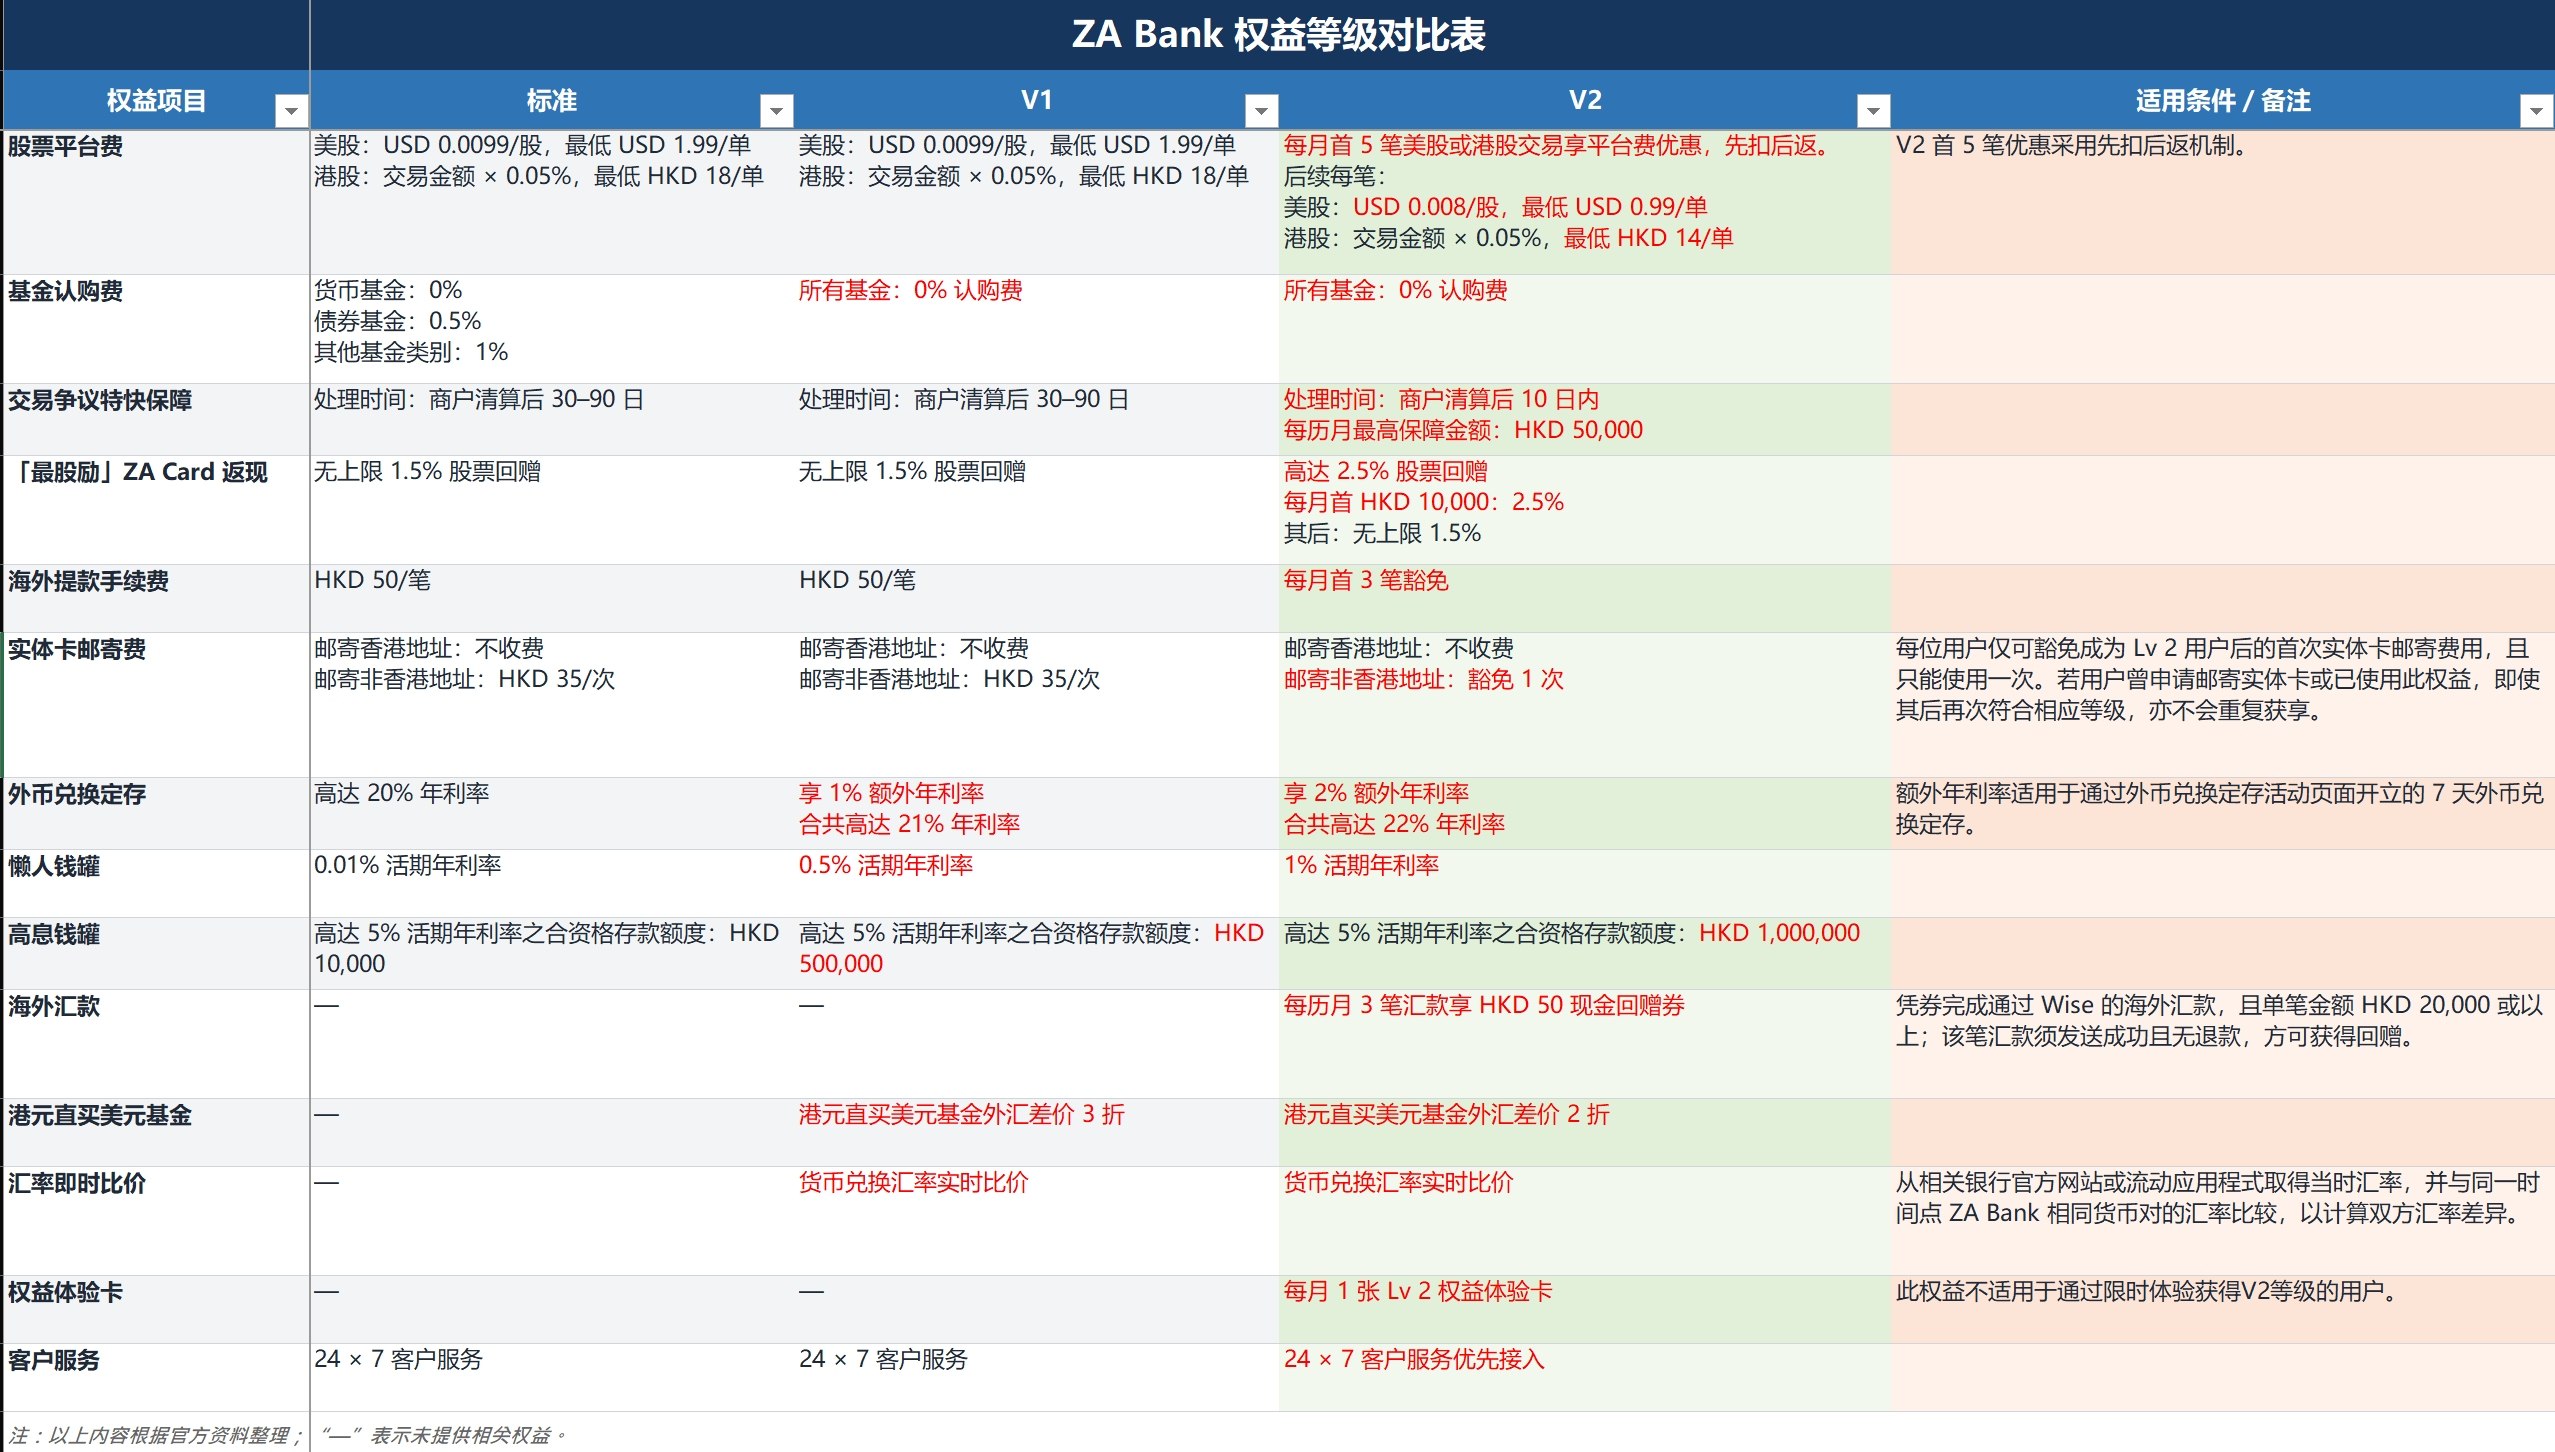Viewport: 2555px width, 1452px height.
Task: Open filter dropdown for 标准 column
Action: pos(776,111)
